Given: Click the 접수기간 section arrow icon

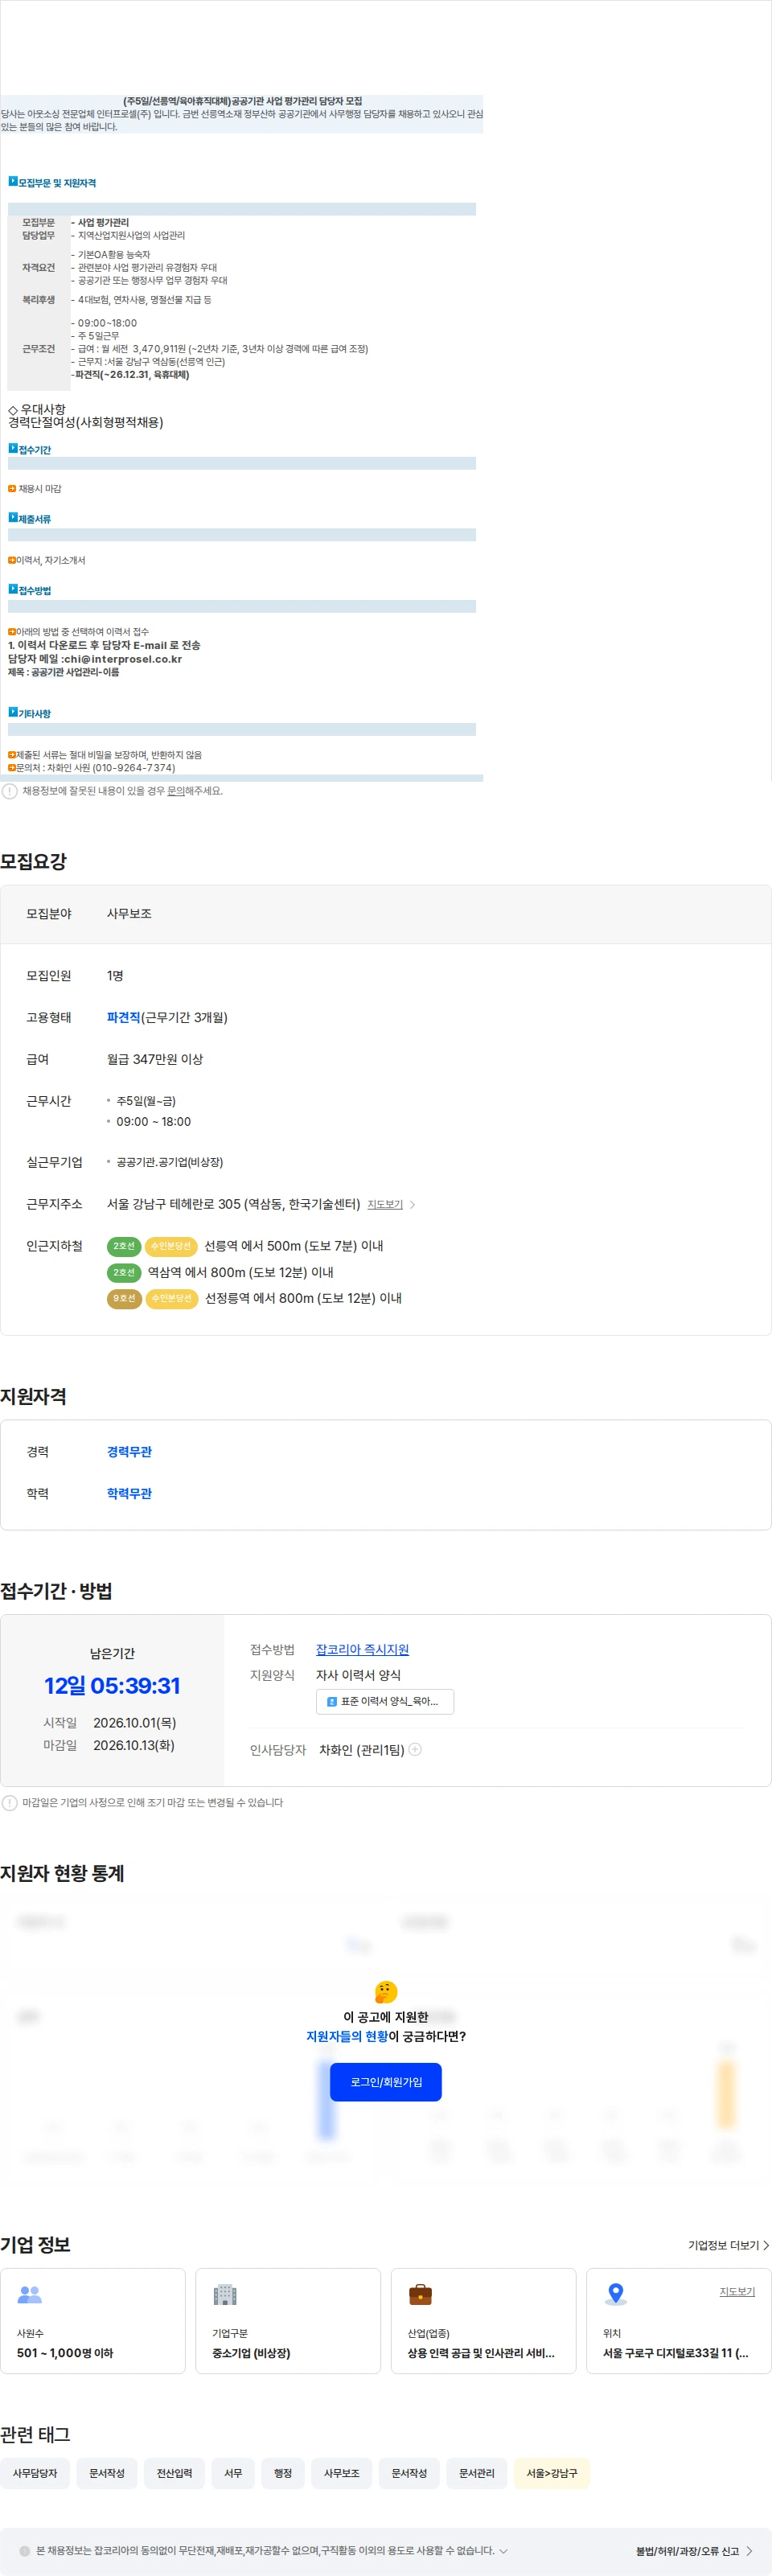Looking at the screenshot, I should click(13, 449).
